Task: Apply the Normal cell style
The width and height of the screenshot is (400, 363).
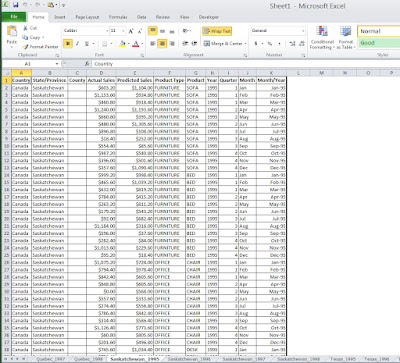Action: tap(379, 31)
